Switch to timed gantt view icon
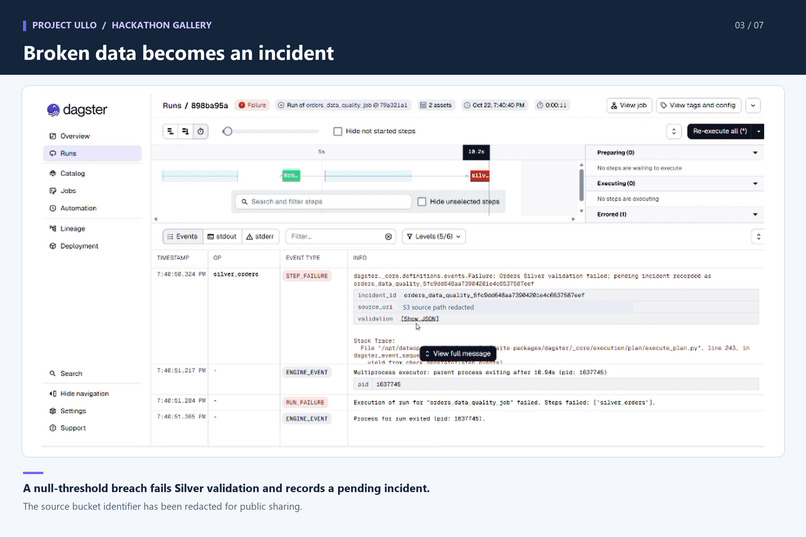The image size is (806, 537). pyautogui.click(x=200, y=132)
